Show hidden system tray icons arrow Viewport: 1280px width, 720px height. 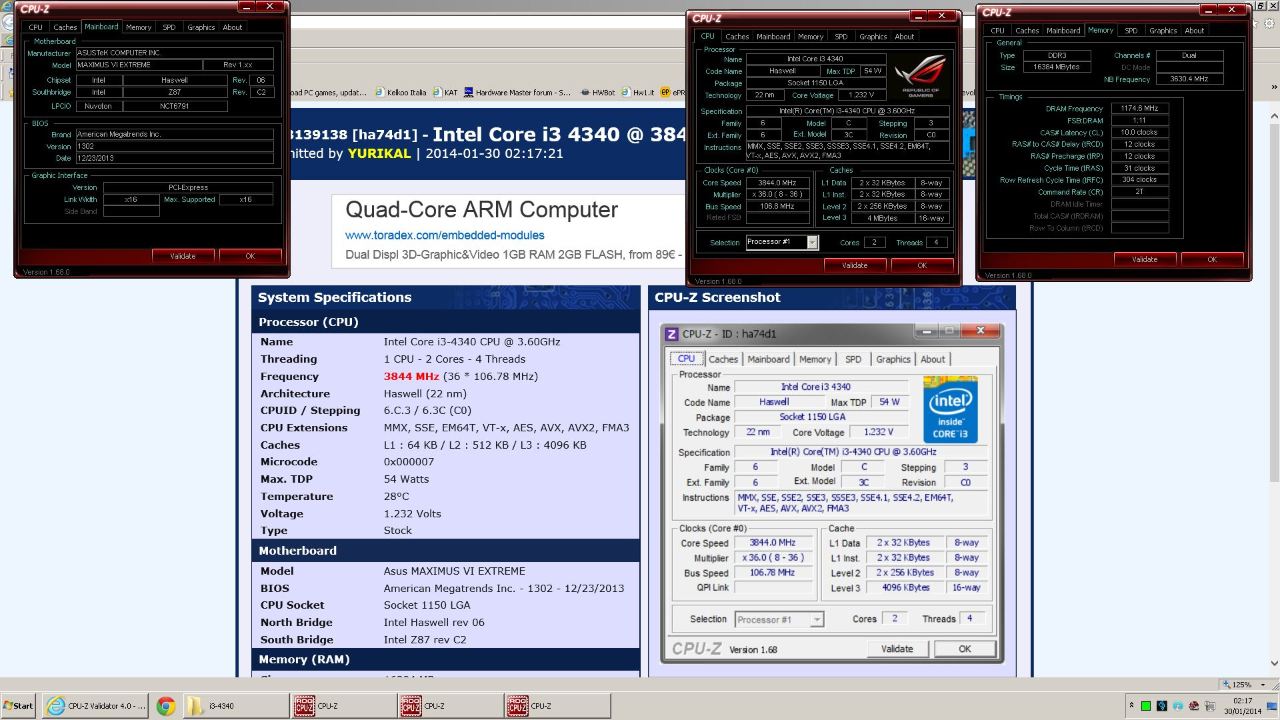(x=1130, y=706)
